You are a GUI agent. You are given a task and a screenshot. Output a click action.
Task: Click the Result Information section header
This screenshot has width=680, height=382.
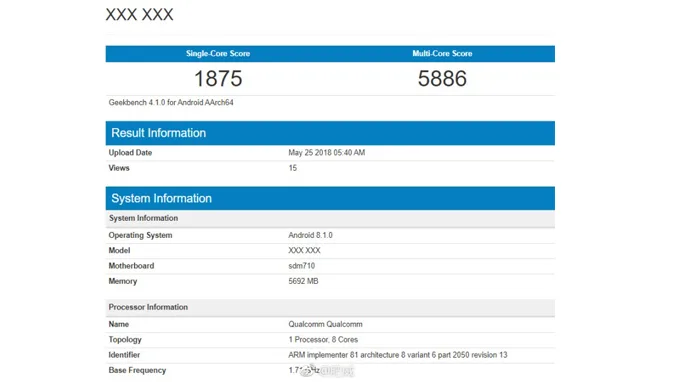330,133
